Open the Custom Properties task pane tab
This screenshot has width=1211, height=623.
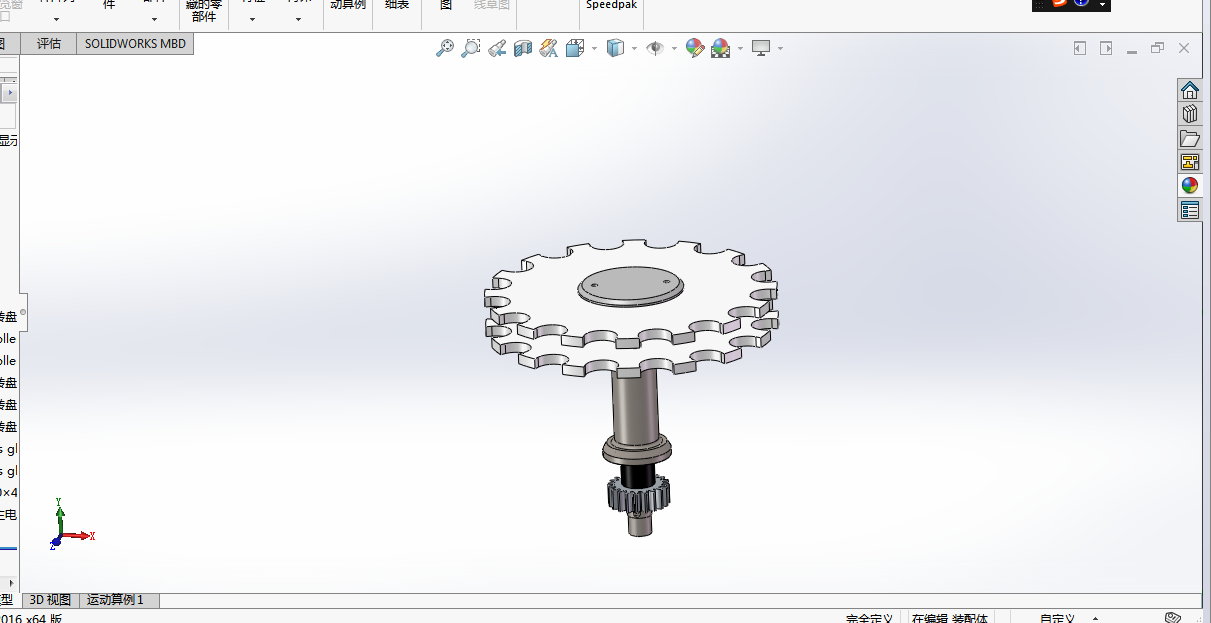coord(1189,210)
